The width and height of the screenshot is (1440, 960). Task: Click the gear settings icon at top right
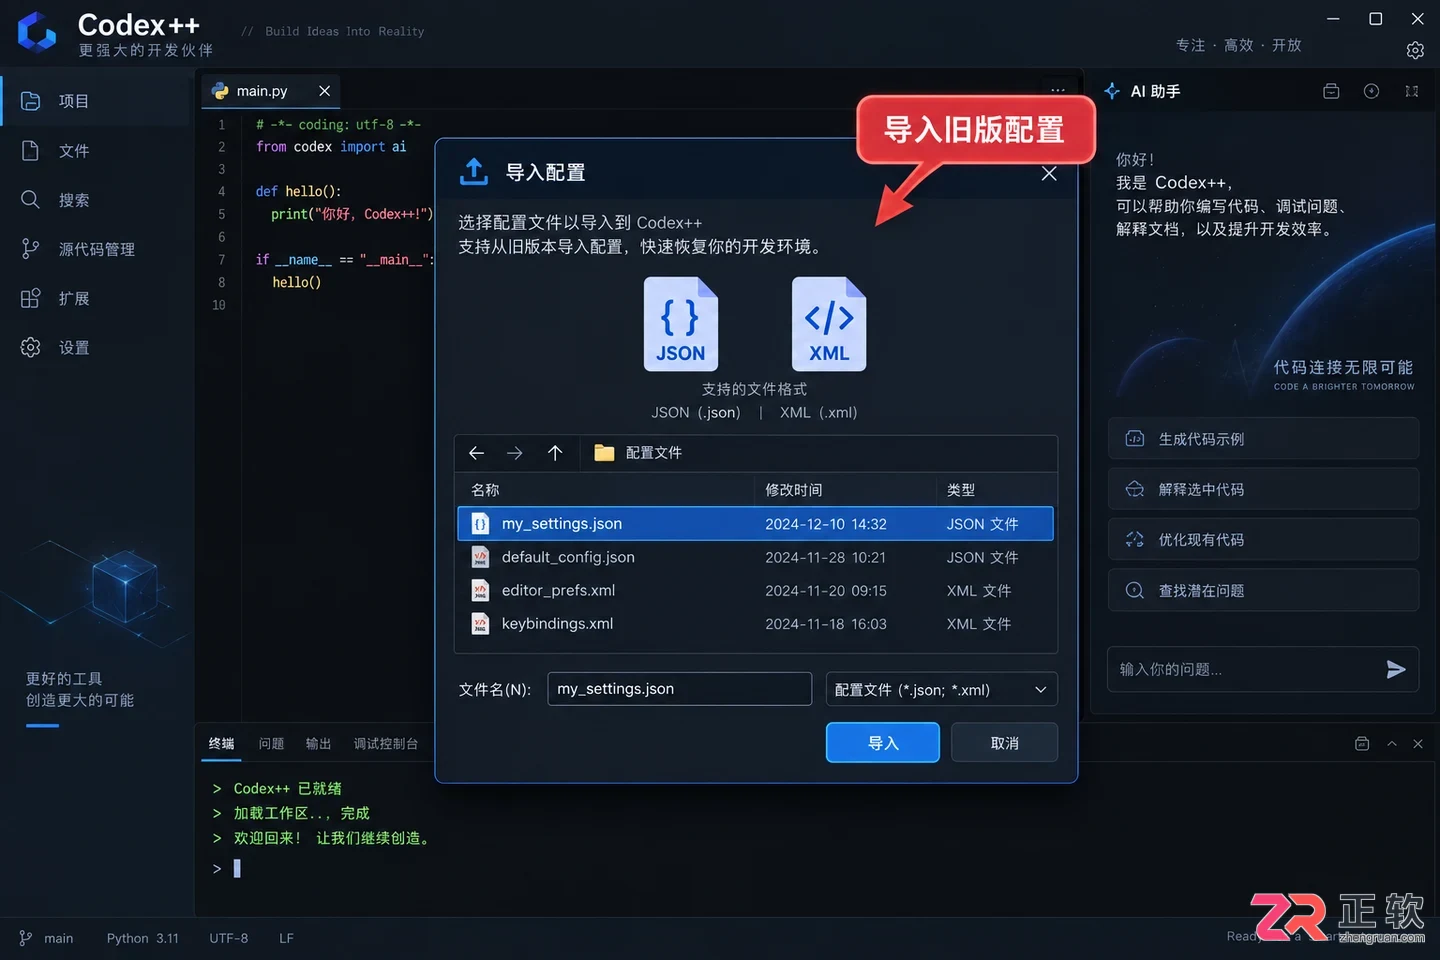[x=1415, y=50]
